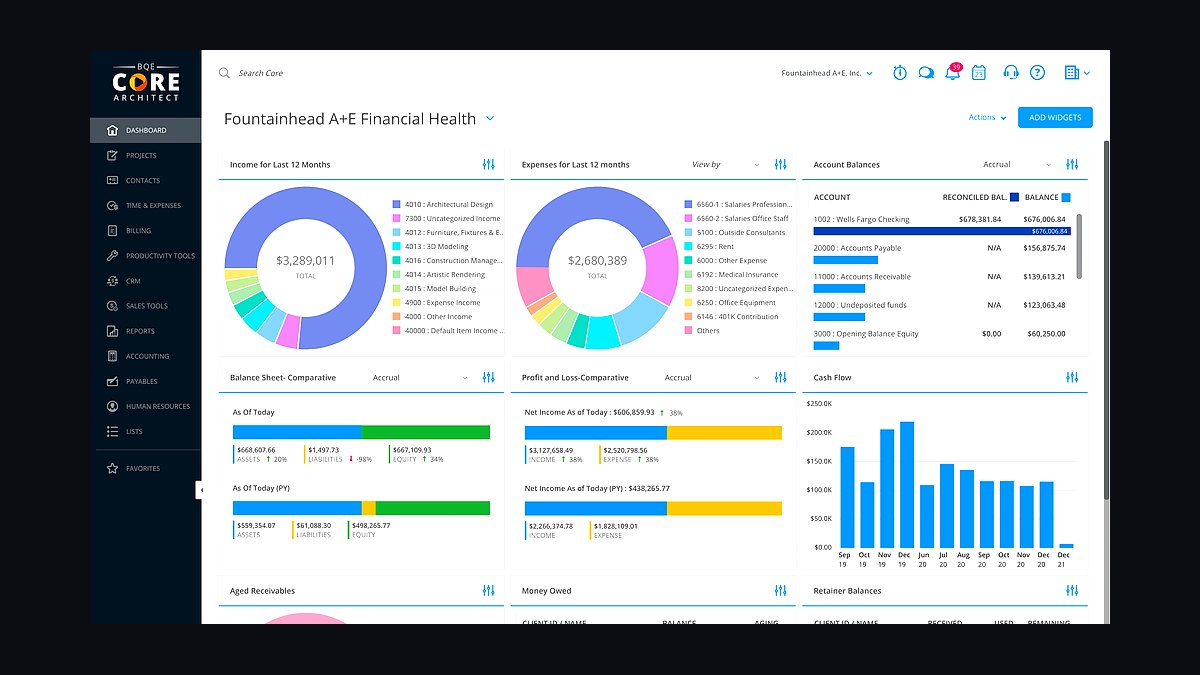This screenshot has width=1200, height=675.
Task: Open the chat messages icon
Action: 926,73
